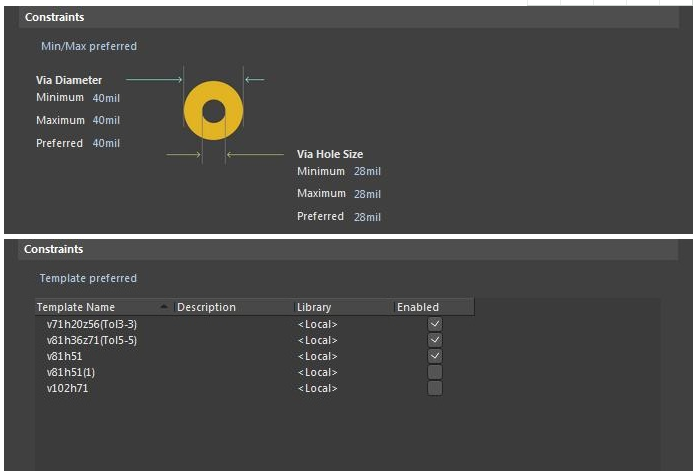The width and height of the screenshot is (699, 475).
Task: Edit the Via Hole Size Preferred value
Action: pos(367,216)
